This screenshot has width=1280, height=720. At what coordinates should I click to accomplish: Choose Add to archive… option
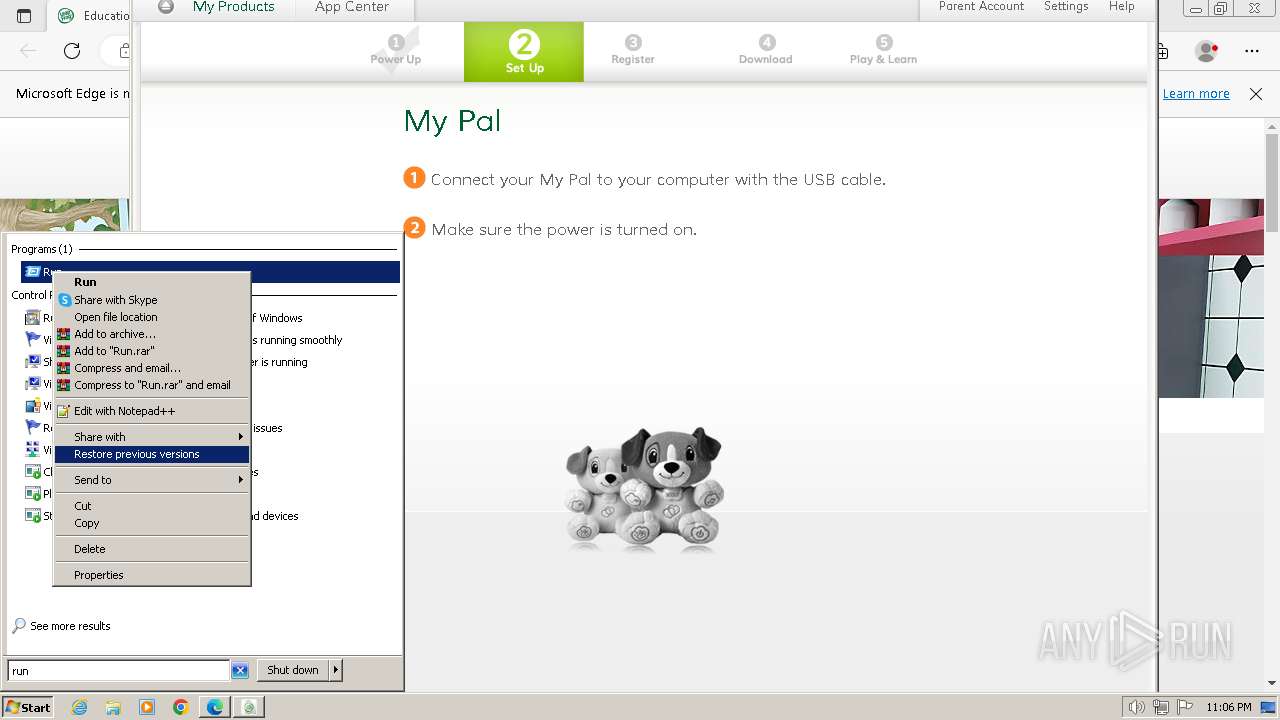[114, 334]
